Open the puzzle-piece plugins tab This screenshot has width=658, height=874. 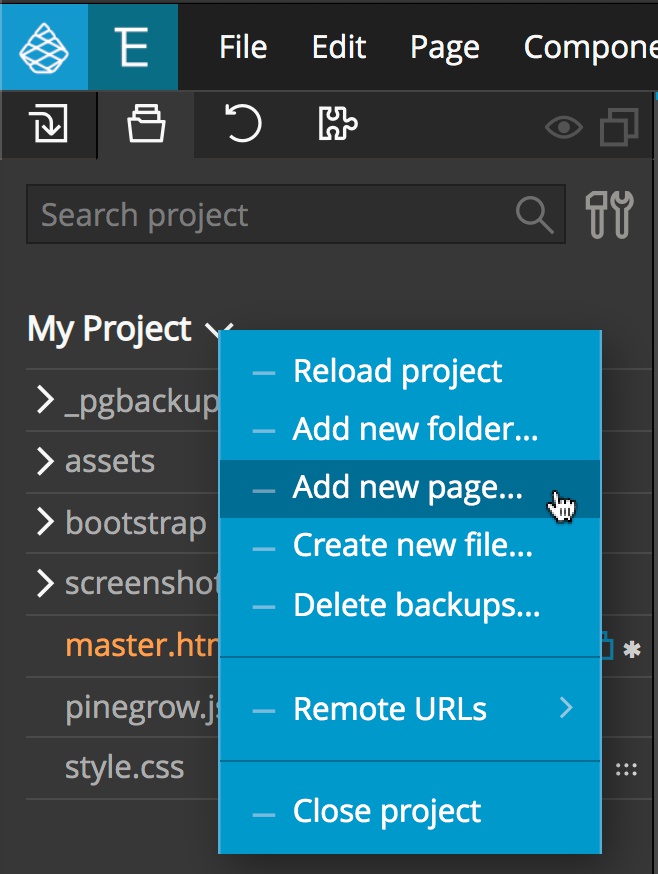pos(337,123)
